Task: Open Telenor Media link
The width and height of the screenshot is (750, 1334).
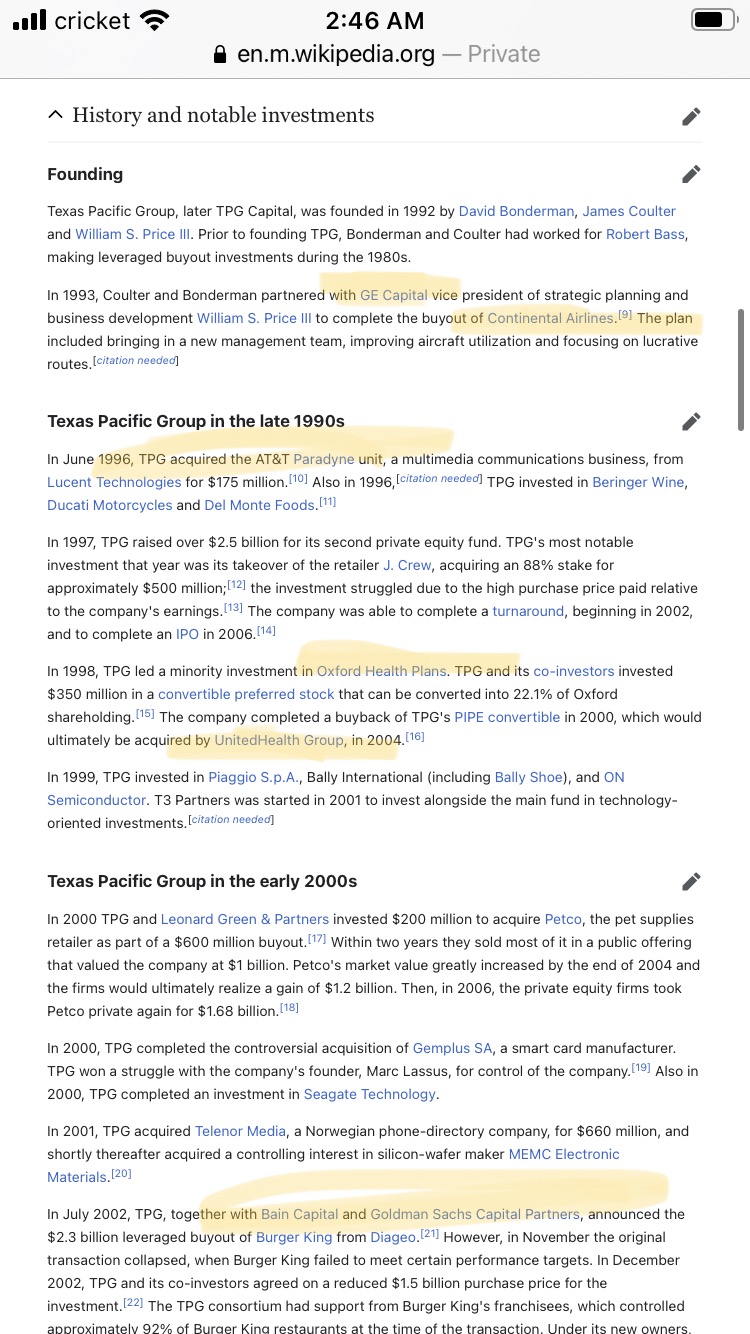Action: pyautogui.click(x=241, y=1131)
